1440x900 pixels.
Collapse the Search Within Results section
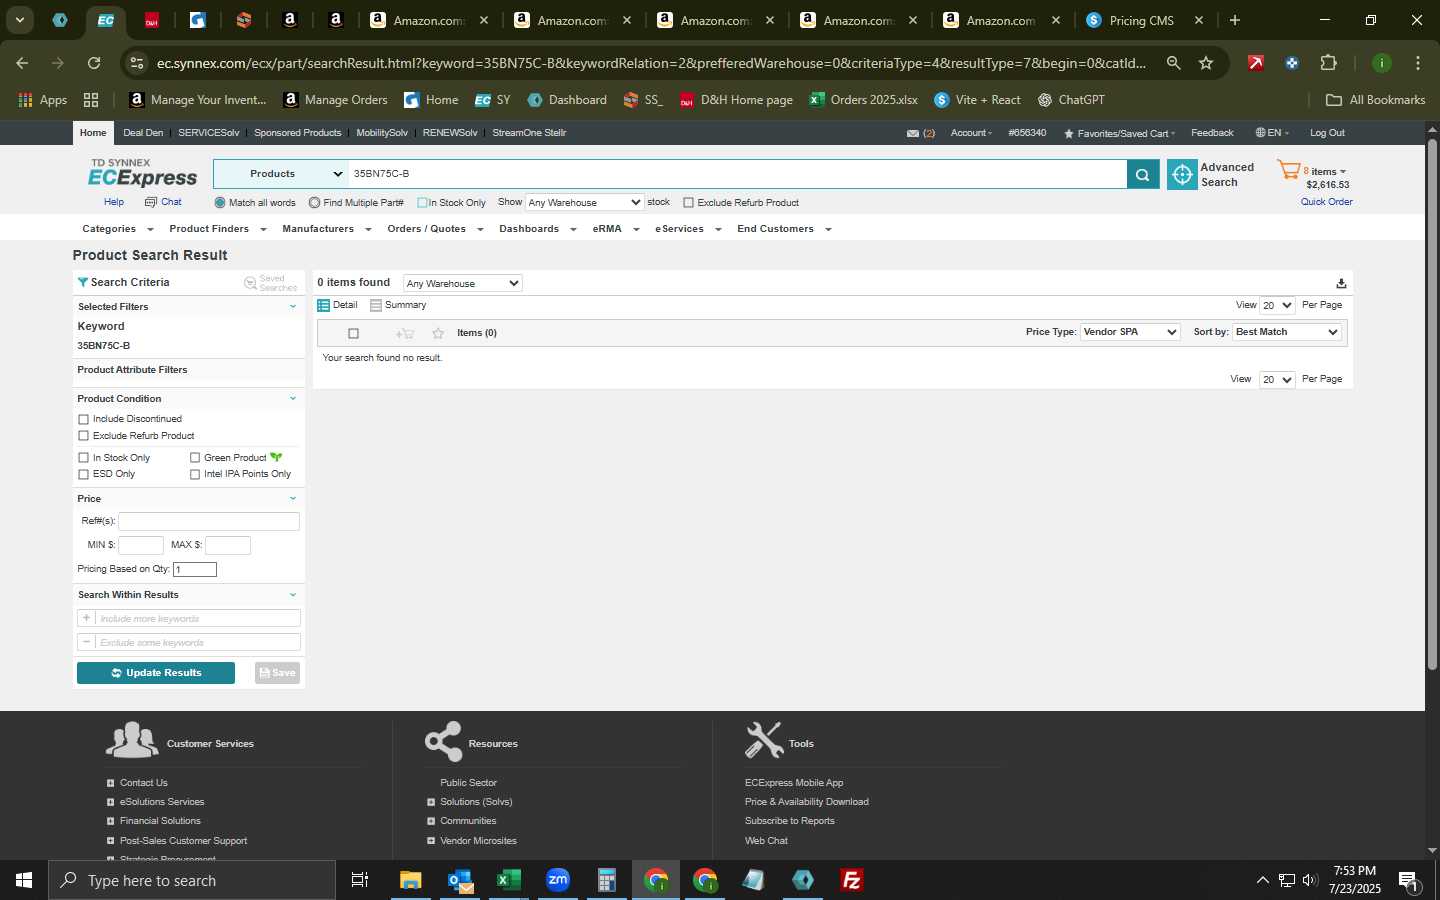pos(293,594)
